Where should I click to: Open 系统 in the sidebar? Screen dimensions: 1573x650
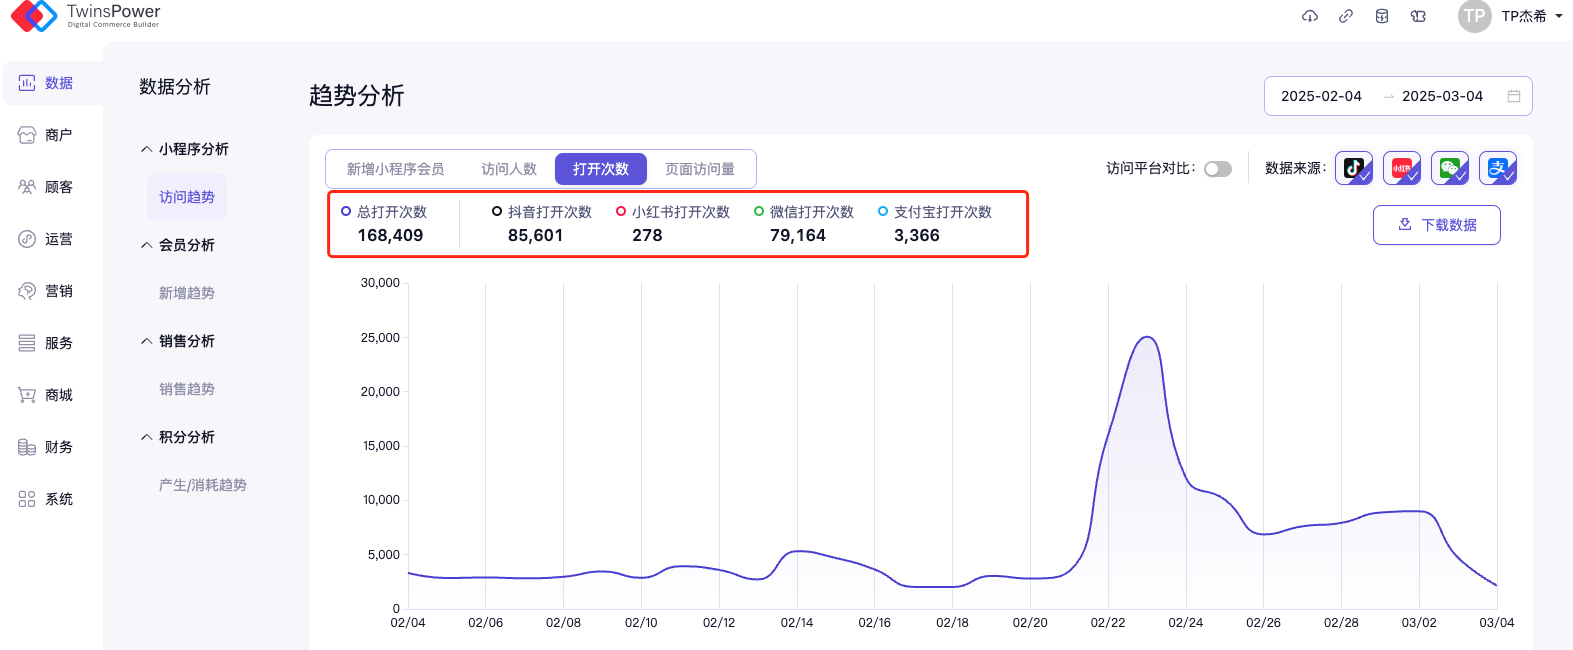point(47,499)
